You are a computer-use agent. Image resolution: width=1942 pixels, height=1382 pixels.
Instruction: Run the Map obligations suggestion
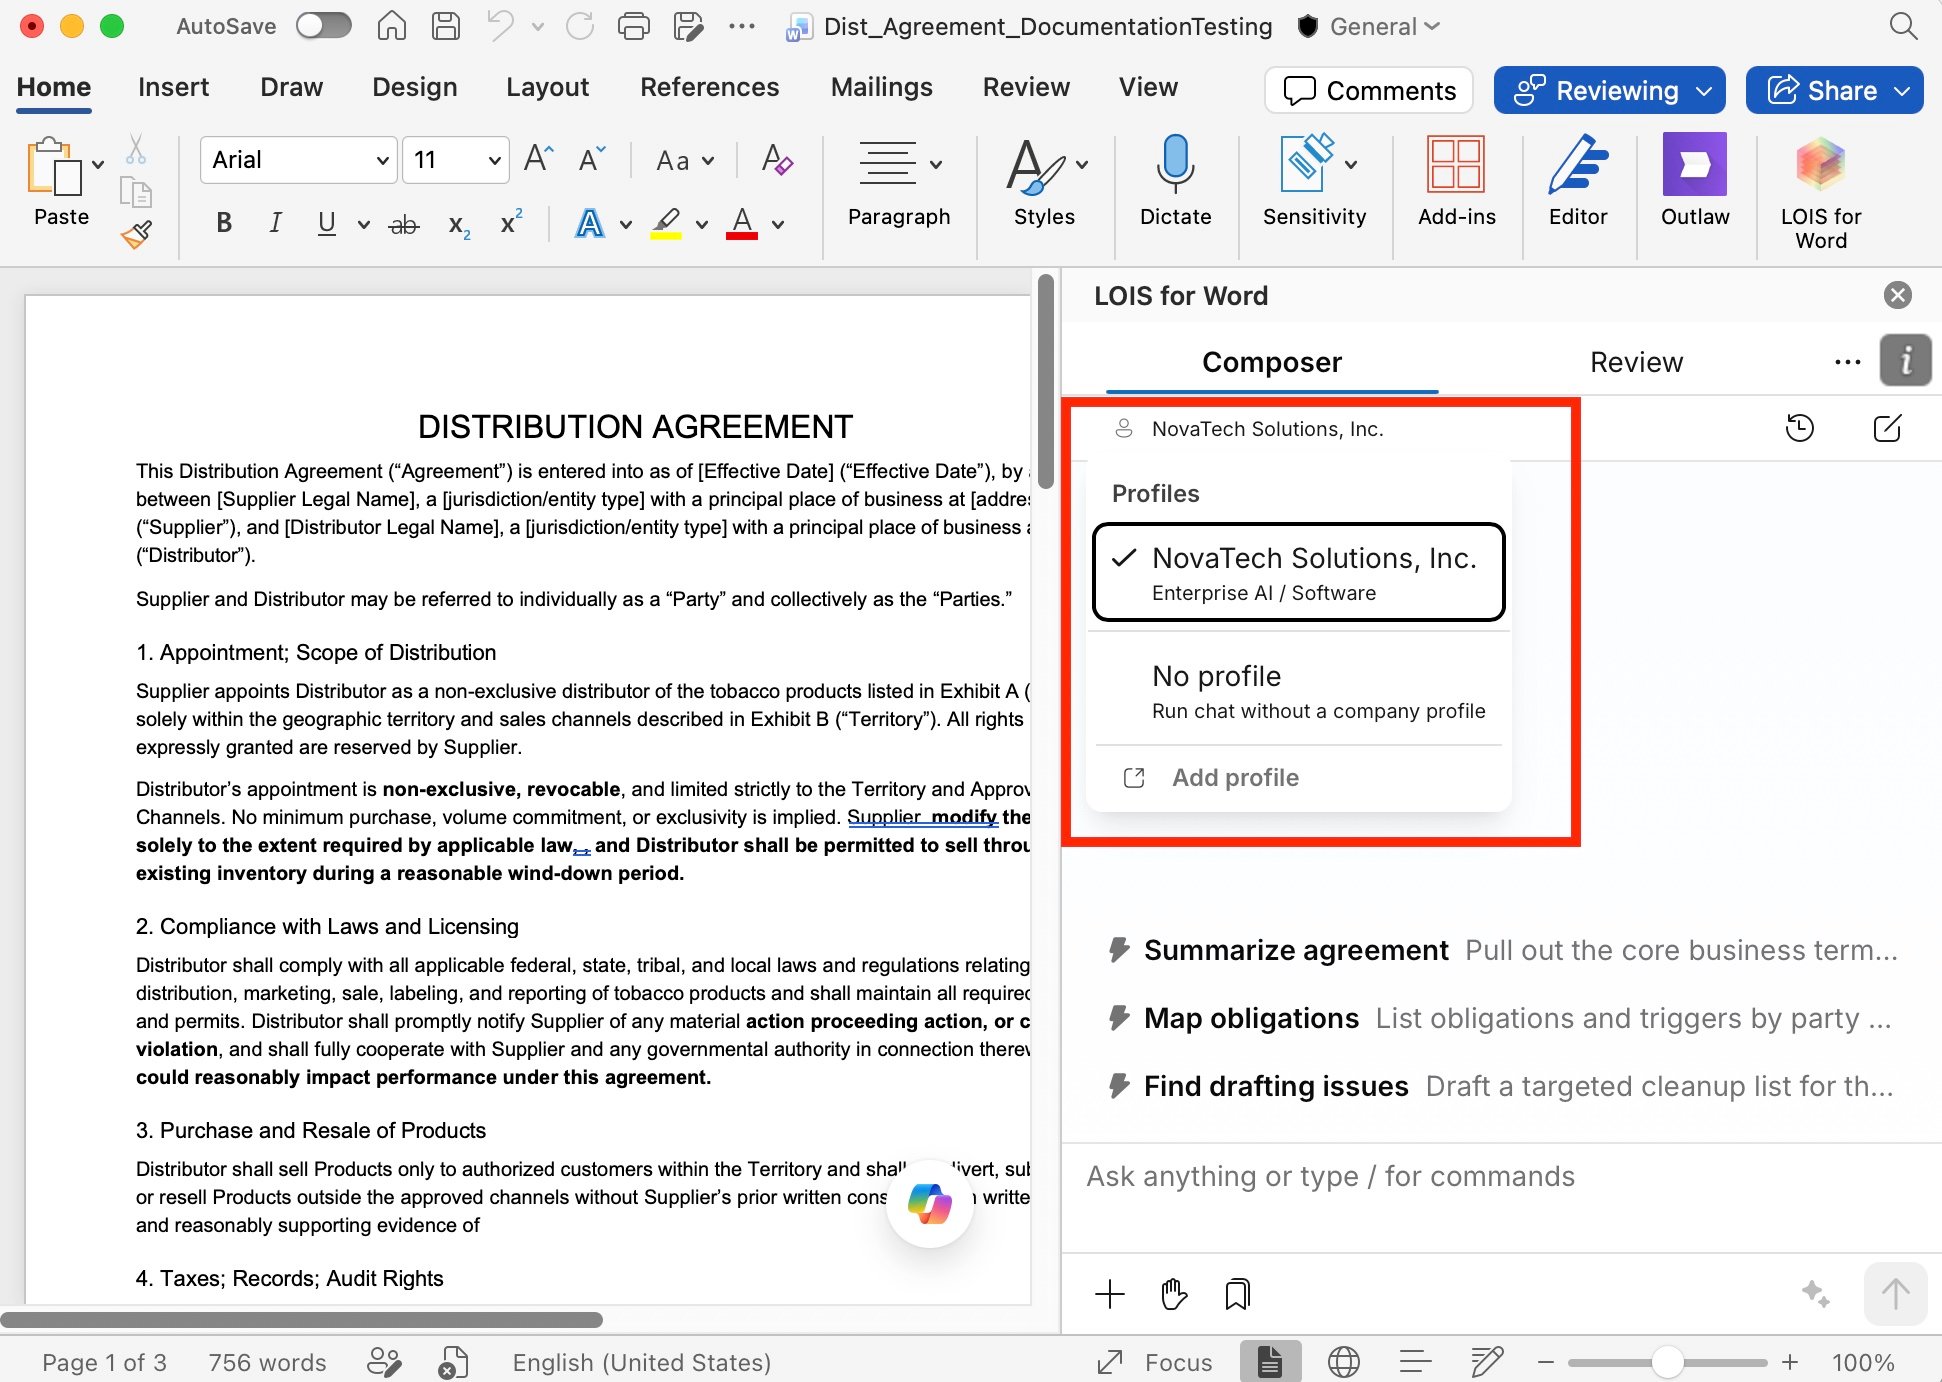pos(1501,1018)
